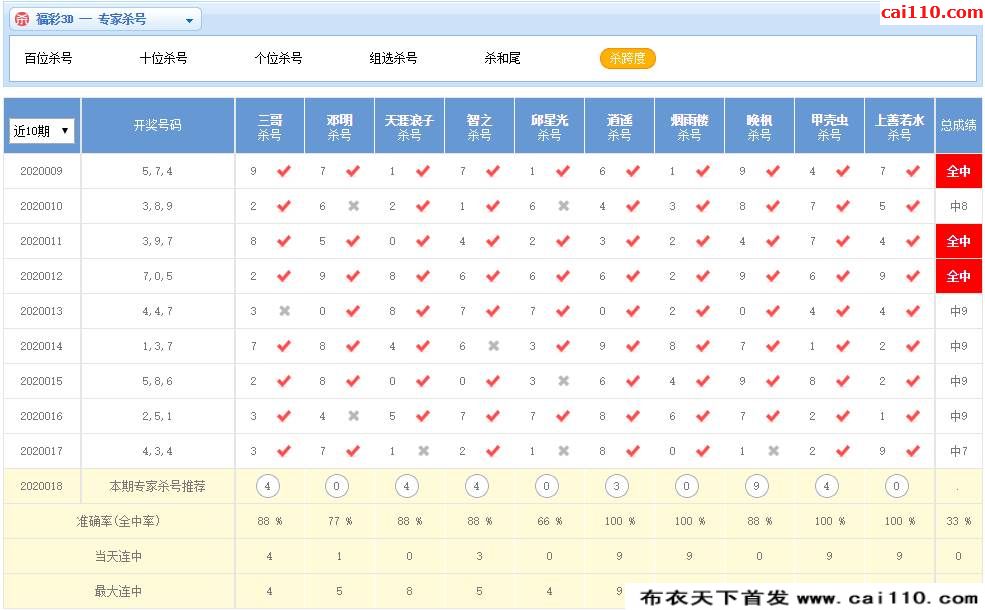The image size is (985, 610).
Task: Click the red check for 晚枫 in 2020014
Action: (x=773, y=346)
